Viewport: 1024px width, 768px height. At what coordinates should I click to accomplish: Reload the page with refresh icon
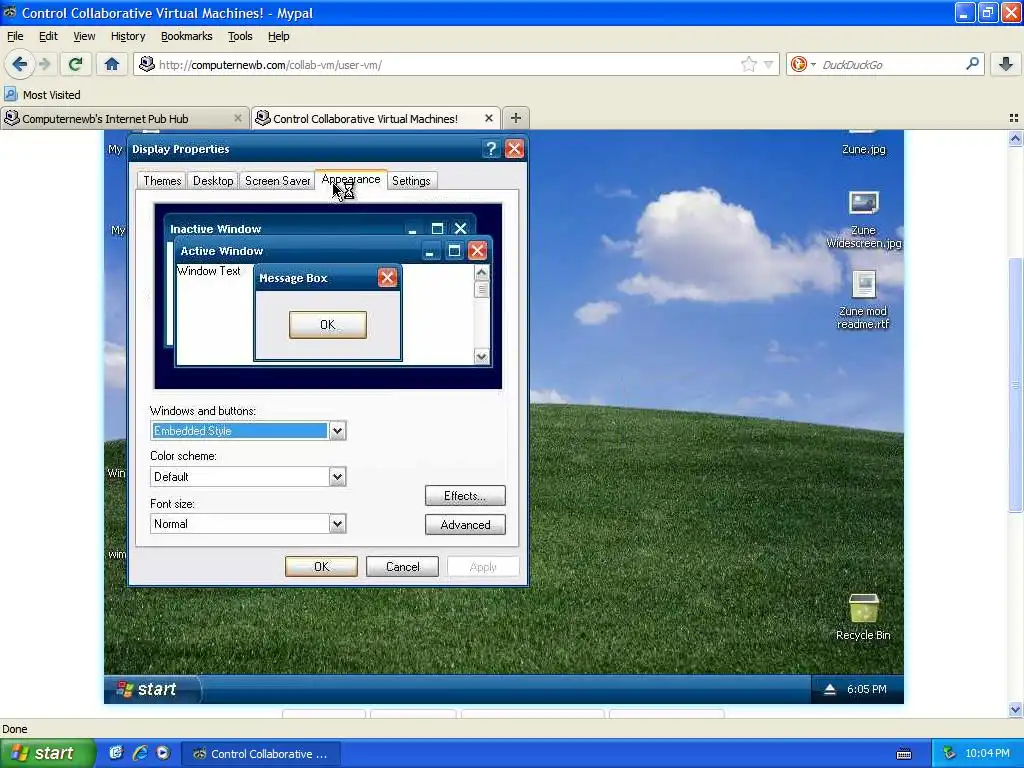(75, 64)
